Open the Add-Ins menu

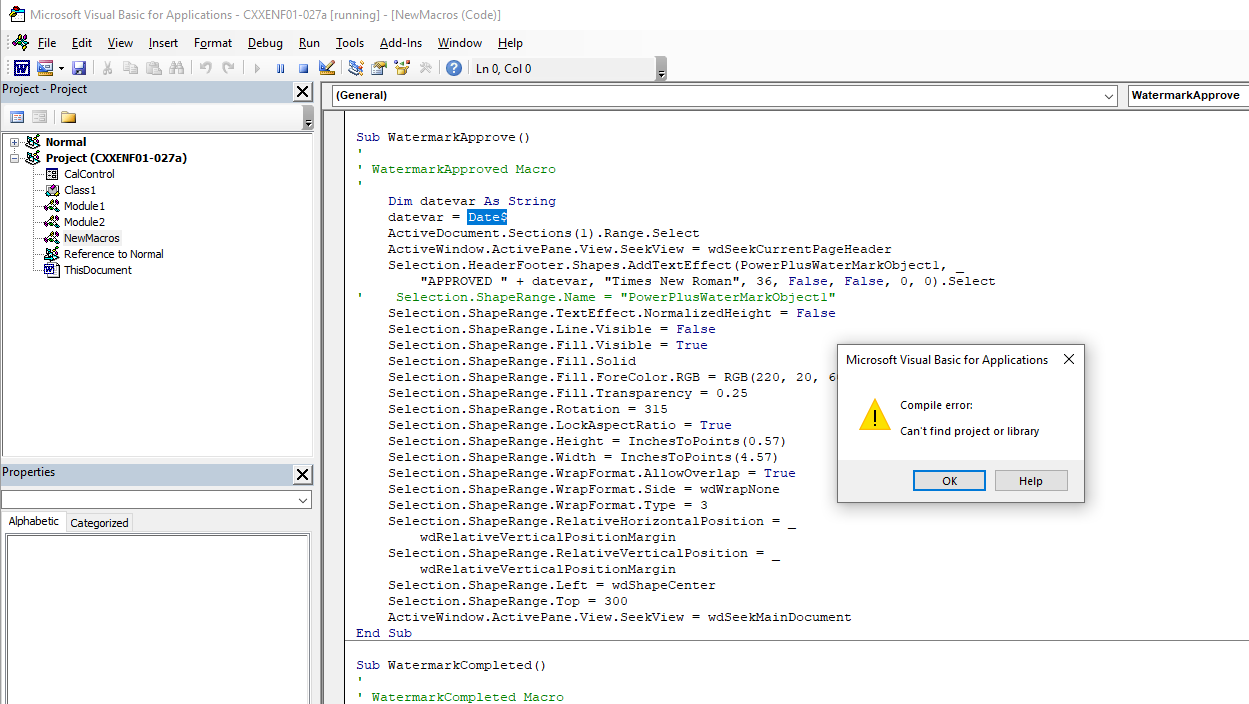click(401, 43)
